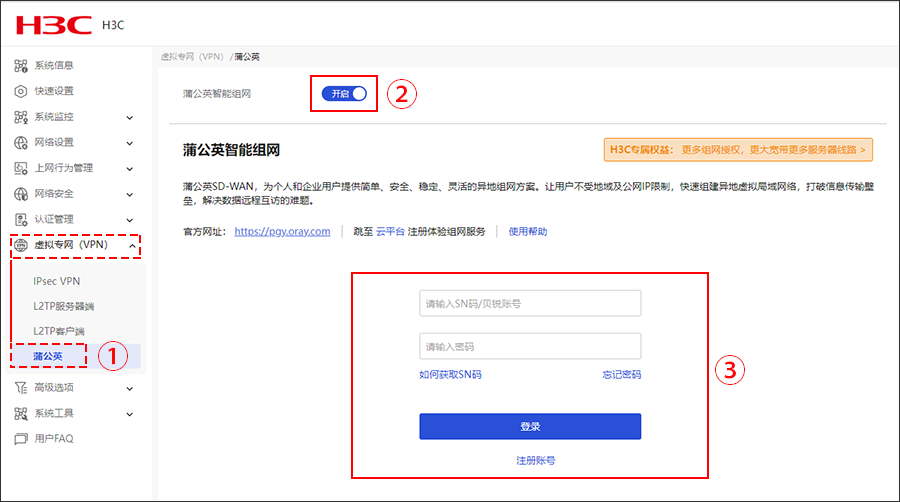Open the https://pgy.oray.com link
This screenshot has width=900, height=502.
coord(282,231)
